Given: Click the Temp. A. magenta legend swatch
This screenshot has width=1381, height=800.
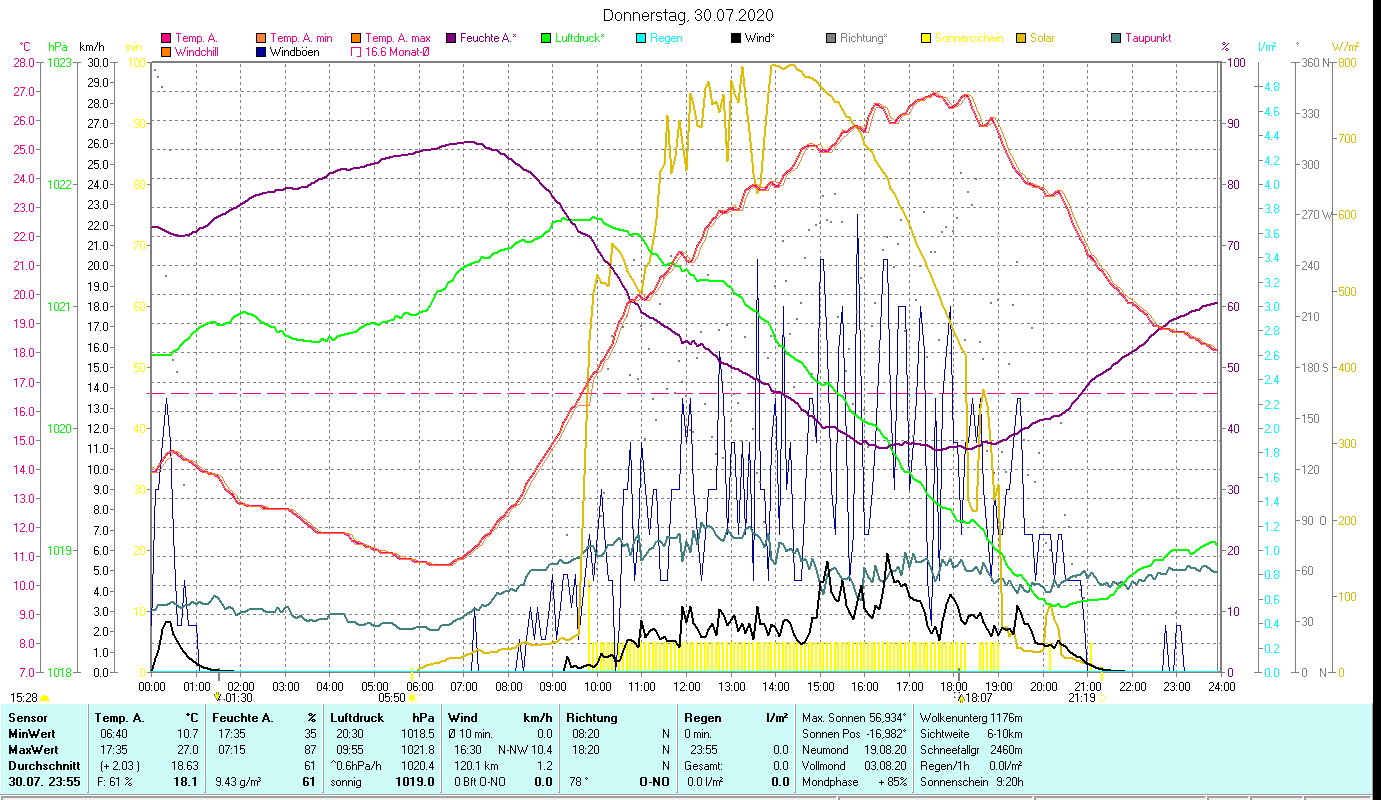Looking at the screenshot, I should pyautogui.click(x=165, y=38).
